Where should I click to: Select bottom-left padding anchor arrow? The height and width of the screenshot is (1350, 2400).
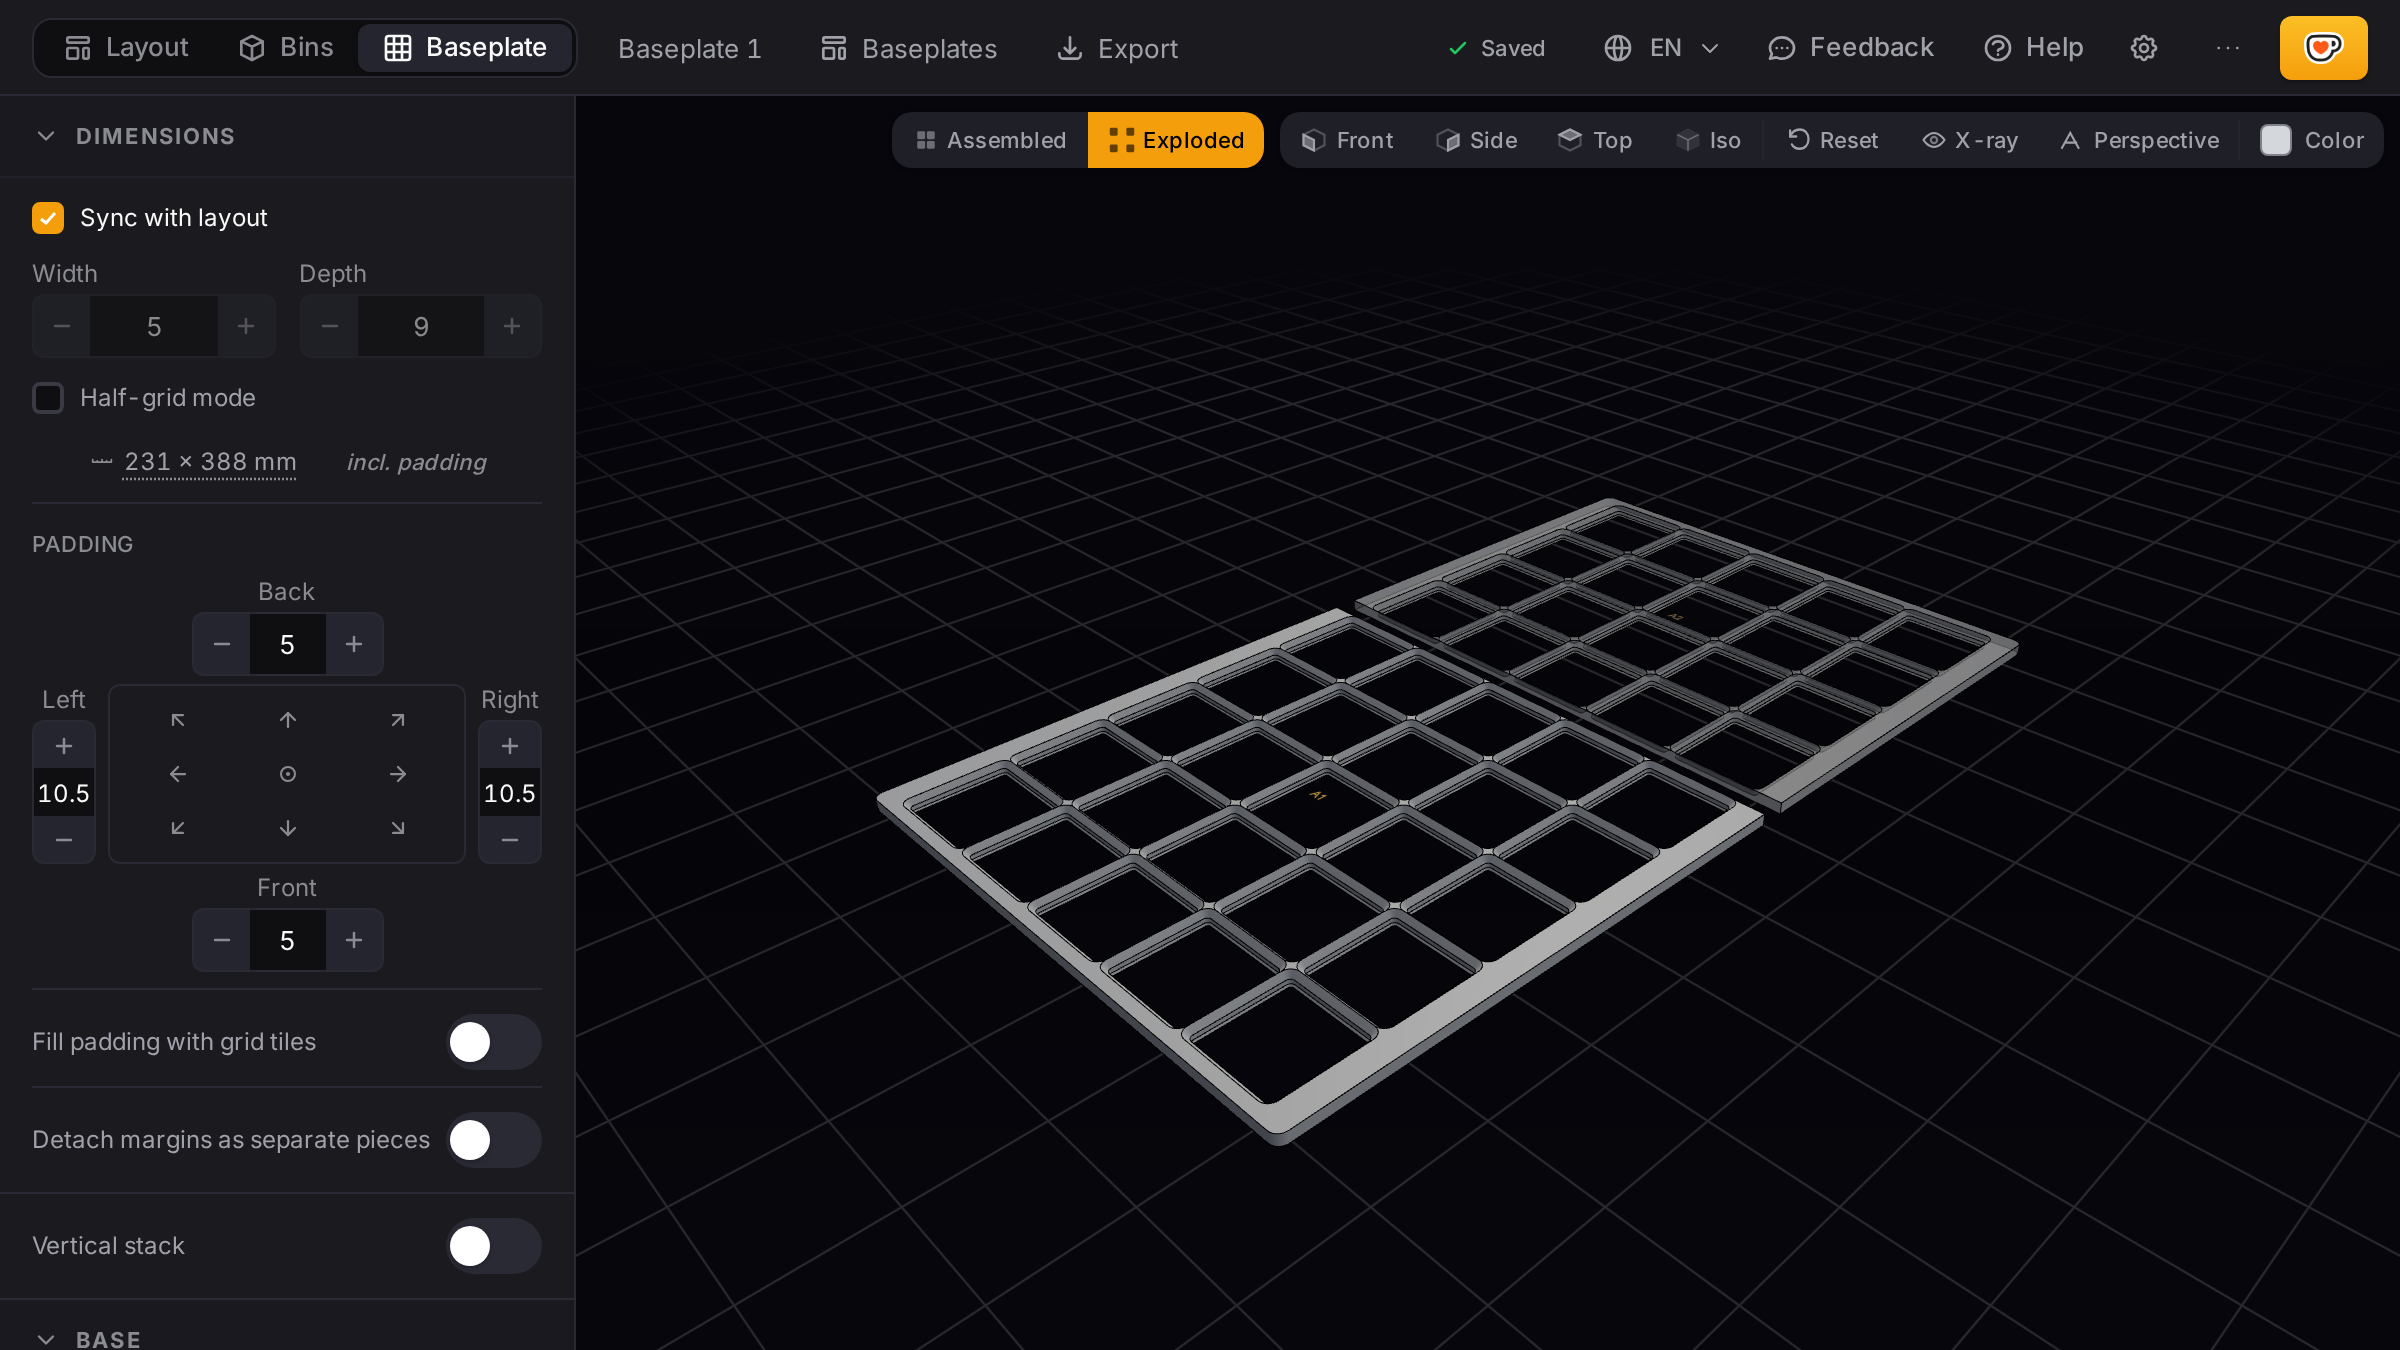[178, 828]
